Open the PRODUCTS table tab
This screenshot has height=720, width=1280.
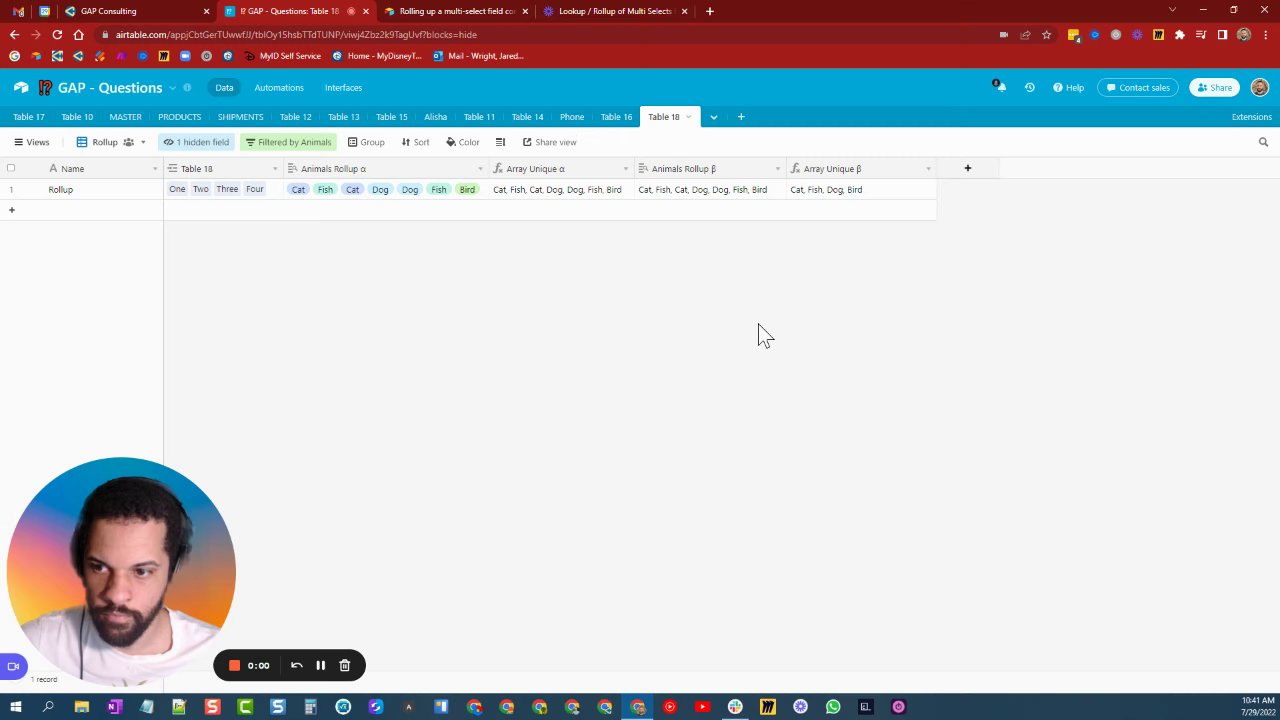coord(179,117)
